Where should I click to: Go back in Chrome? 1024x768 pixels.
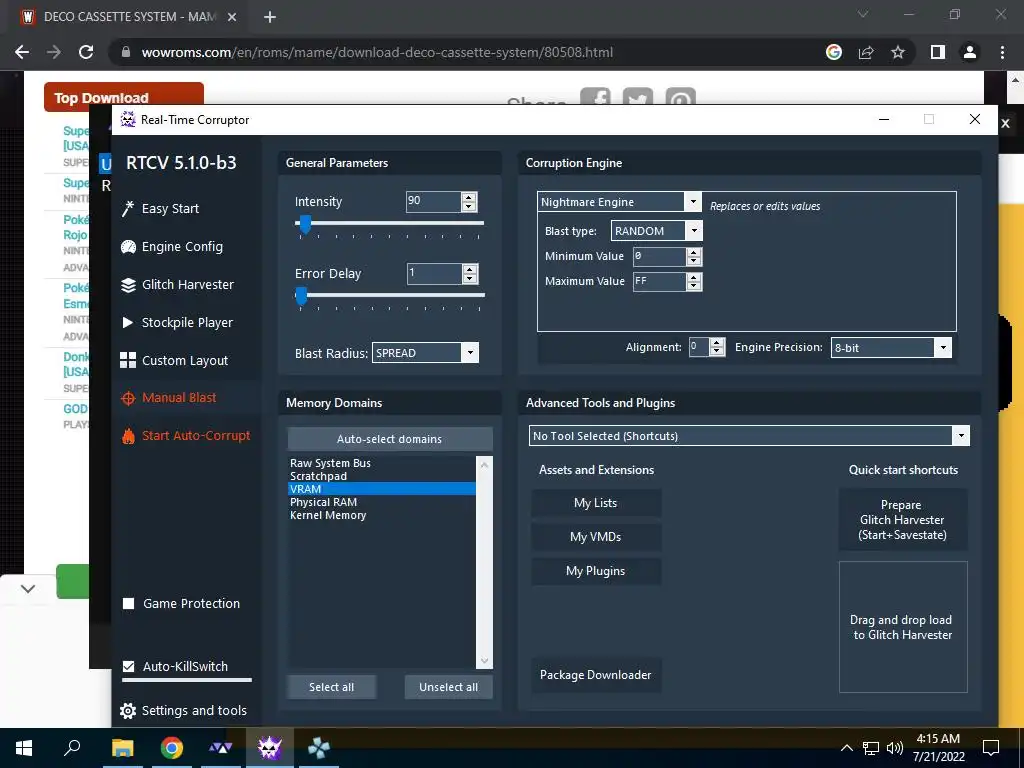[x=22, y=52]
